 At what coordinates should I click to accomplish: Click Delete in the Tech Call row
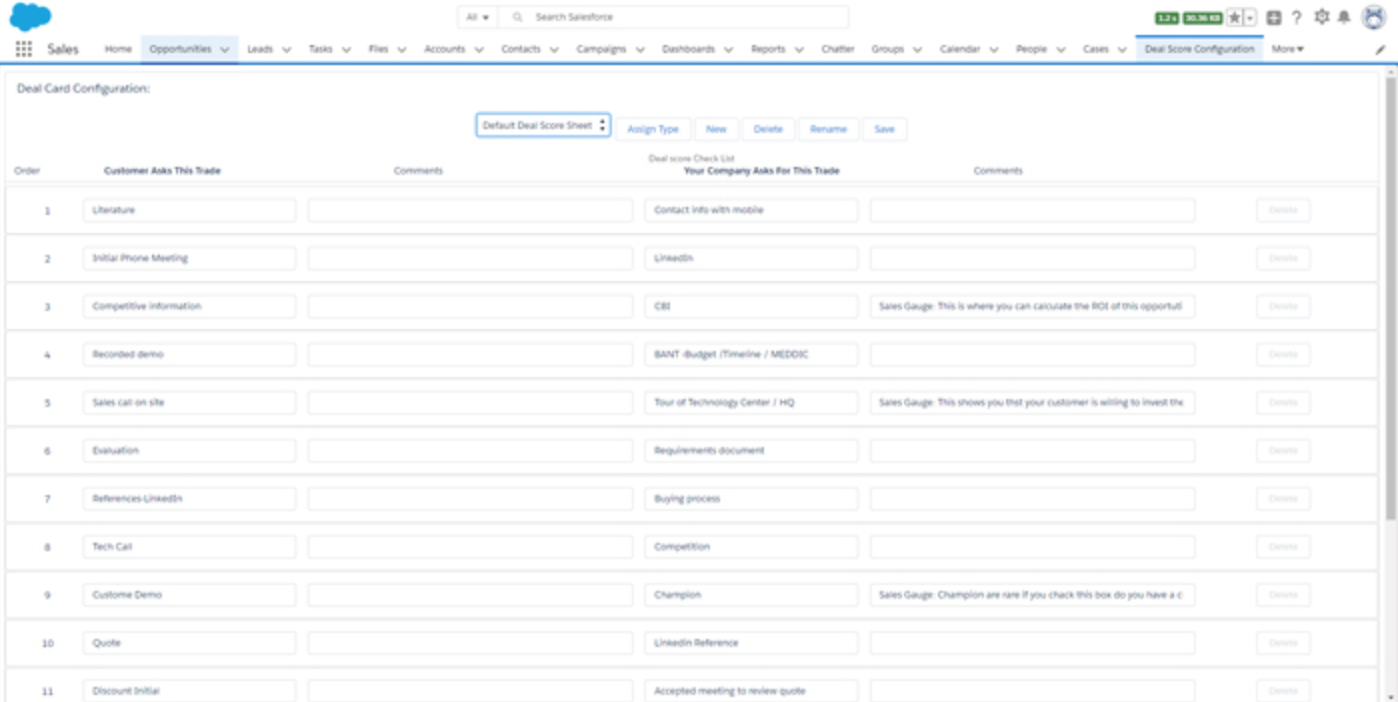click(1283, 547)
